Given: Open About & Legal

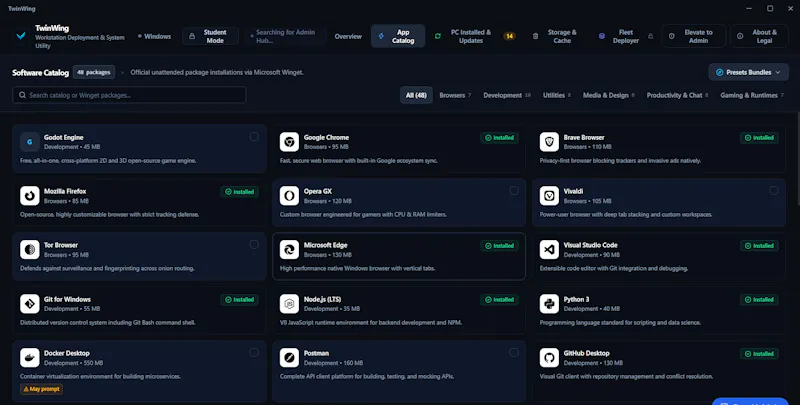Looking at the screenshot, I should [x=759, y=36].
